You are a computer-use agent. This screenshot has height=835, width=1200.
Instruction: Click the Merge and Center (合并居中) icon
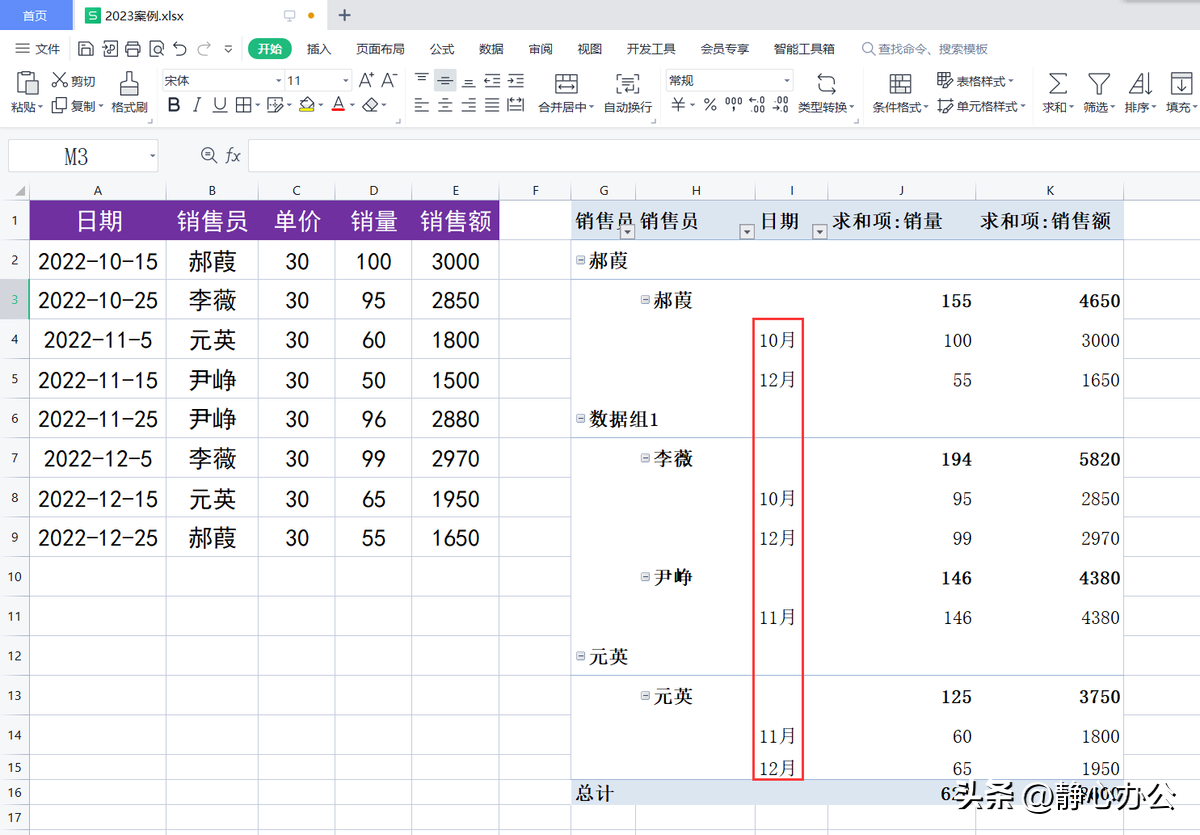(x=566, y=83)
